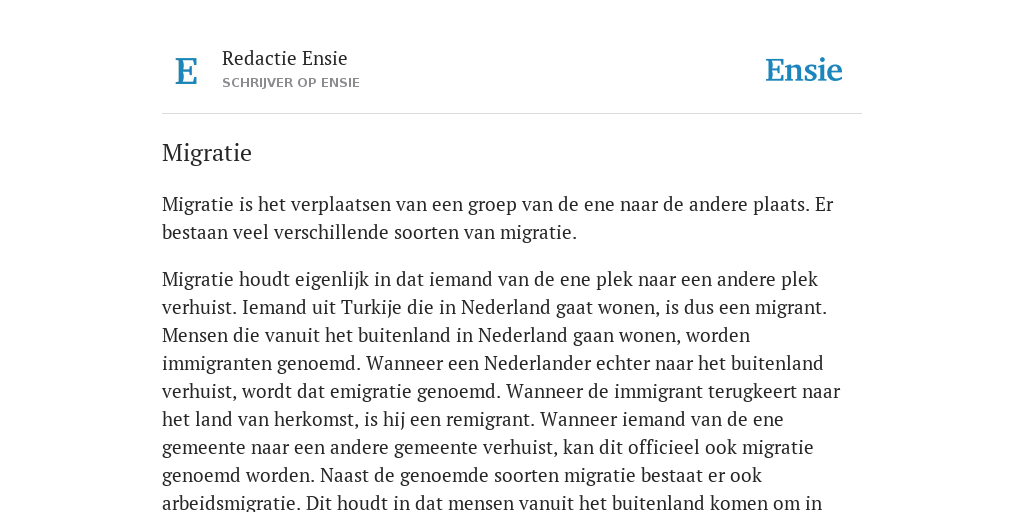The width and height of the screenshot is (1024, 512).
Task: Click the intro paragraph starting 'Migratie is het verplaatsen'
Action: tap(498, 218)
